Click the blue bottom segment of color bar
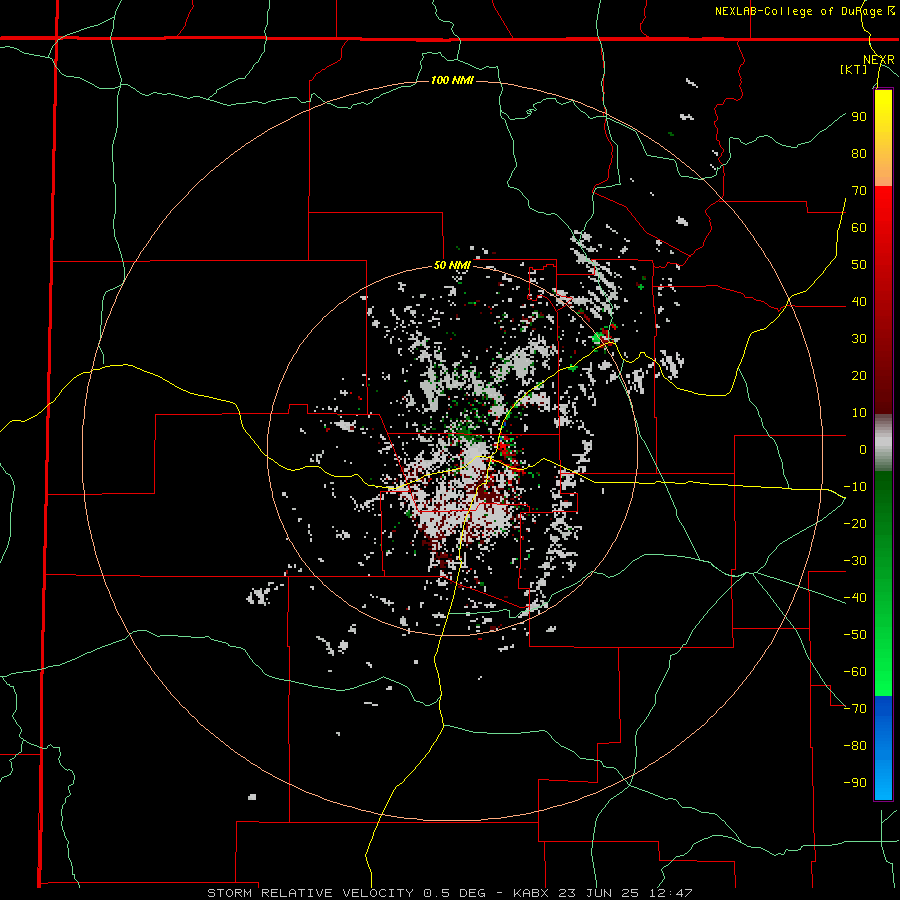Image resolution: width=900 pixels, height=900 pixels. point(883,748)
